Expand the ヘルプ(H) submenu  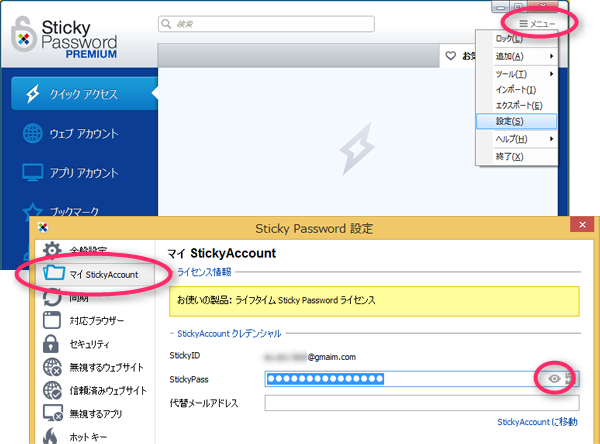pos(516,139)
